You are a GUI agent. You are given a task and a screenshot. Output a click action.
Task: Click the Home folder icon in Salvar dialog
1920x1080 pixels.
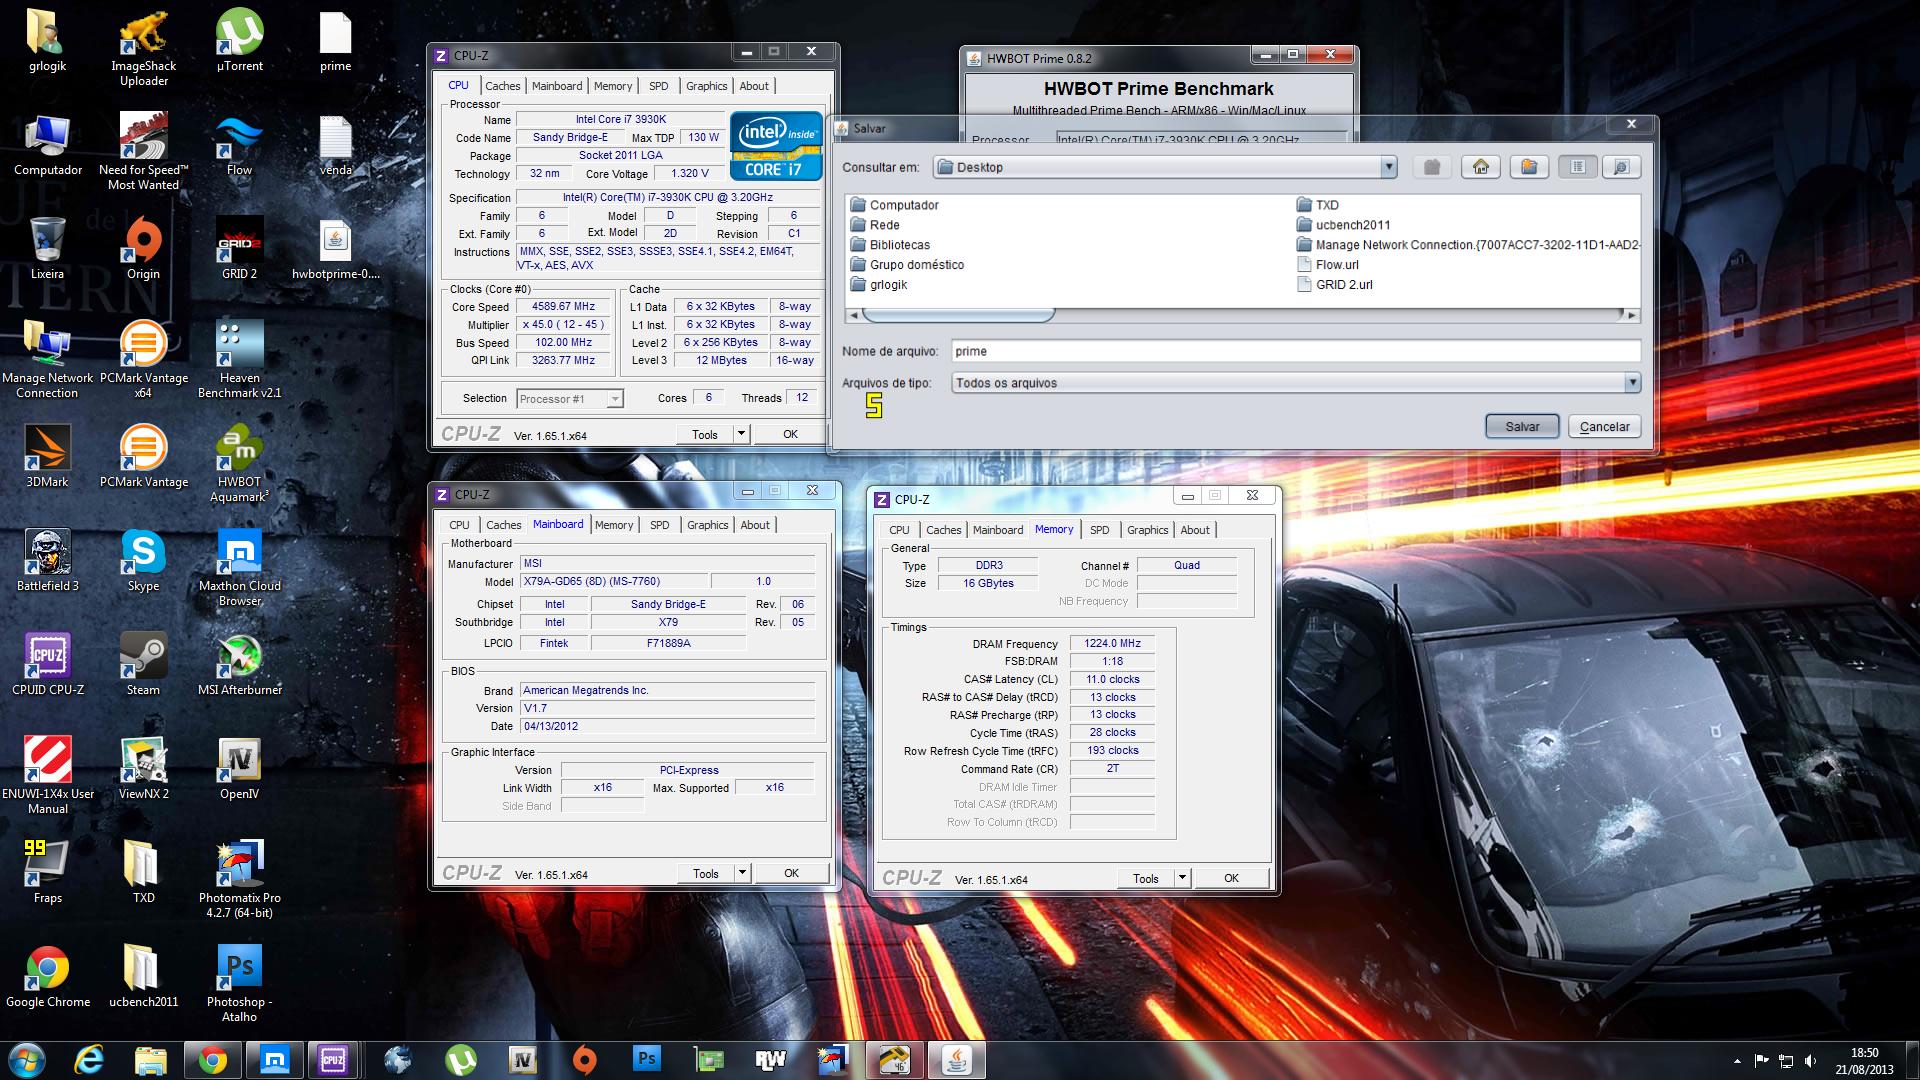[1481, 167]
